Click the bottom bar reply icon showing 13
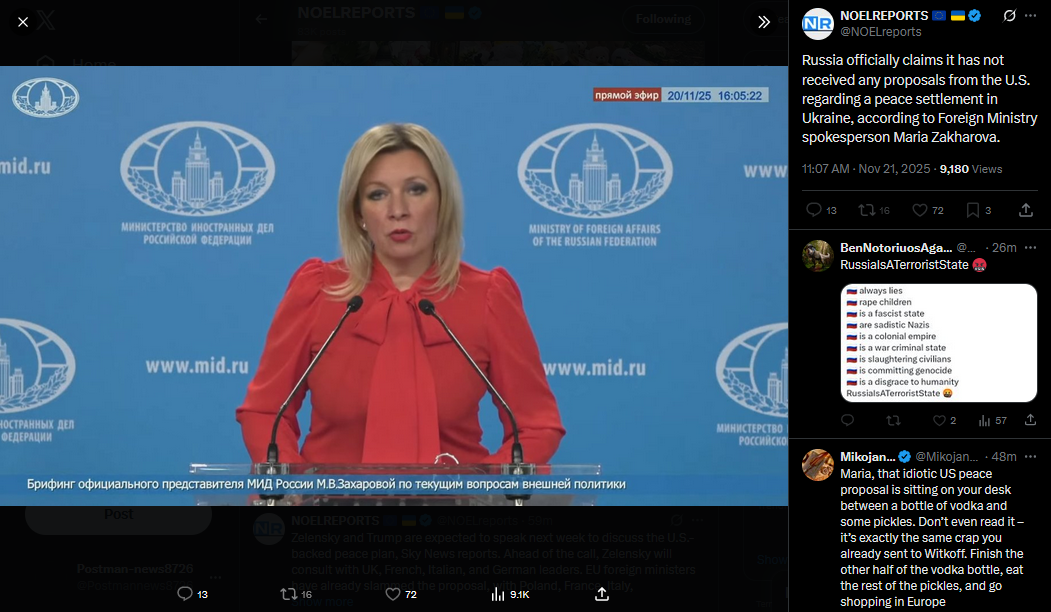The width and height of the screenshot is (1051, 612). click(192, 594)
